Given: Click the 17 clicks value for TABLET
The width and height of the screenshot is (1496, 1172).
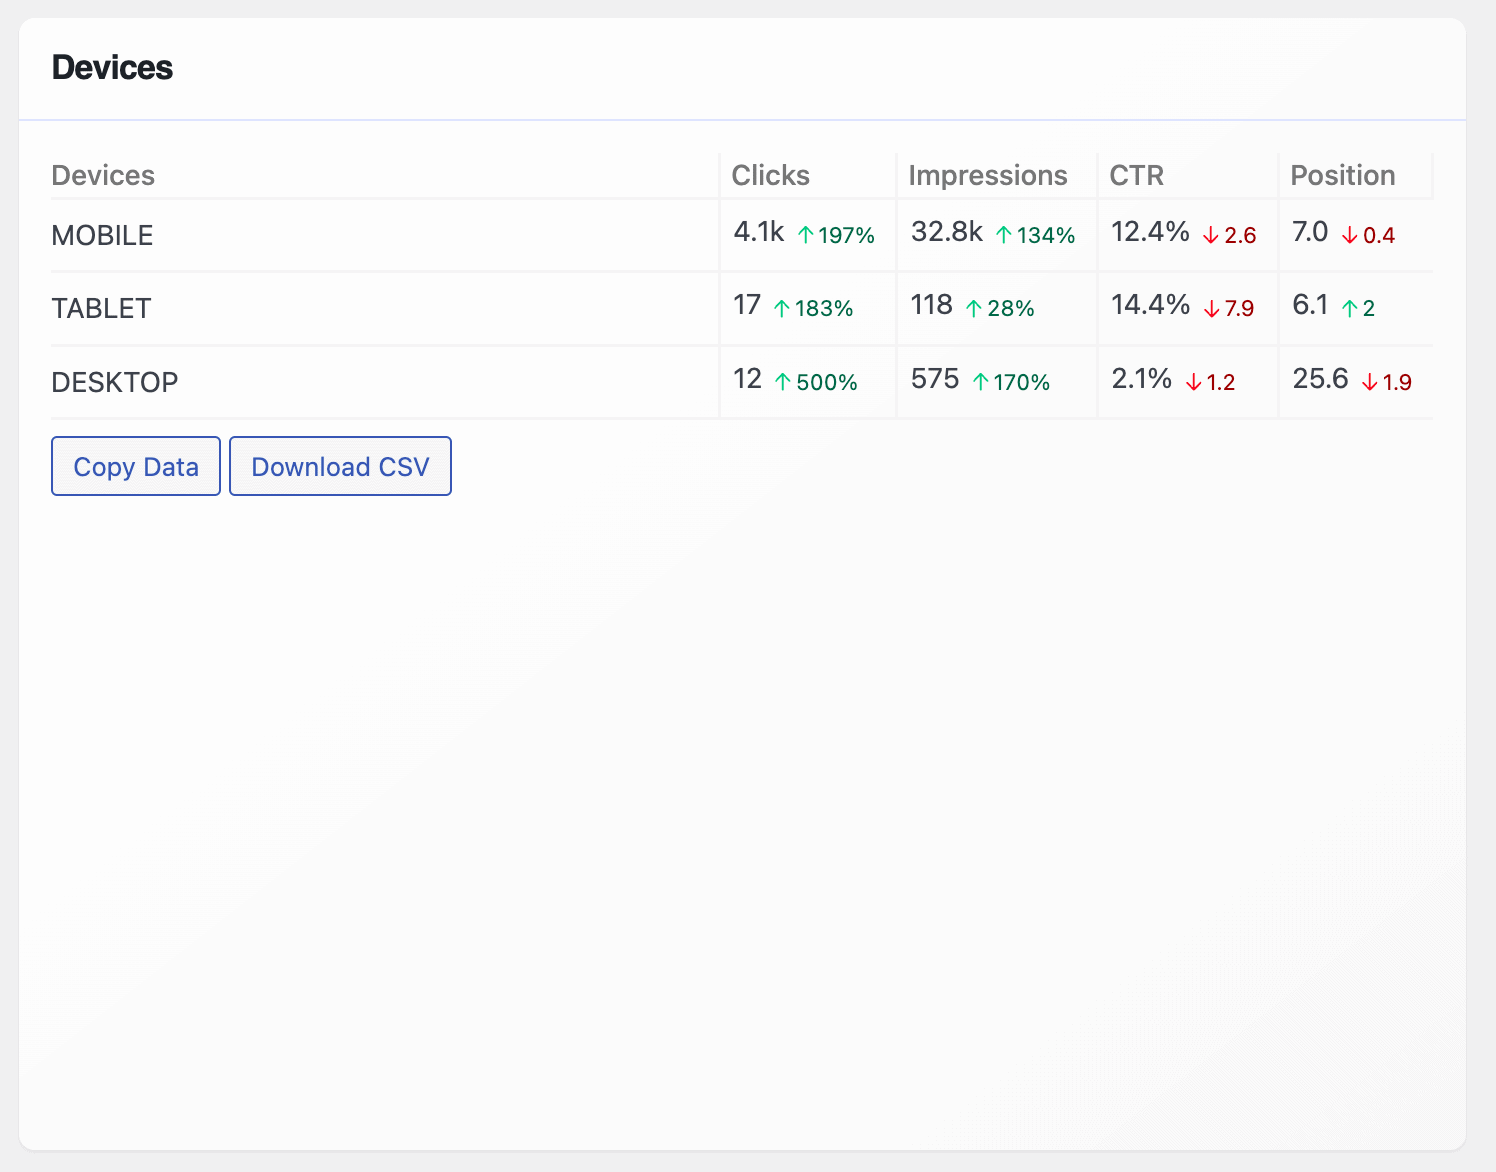Looking at the screenshot, I should pos(747,305).
